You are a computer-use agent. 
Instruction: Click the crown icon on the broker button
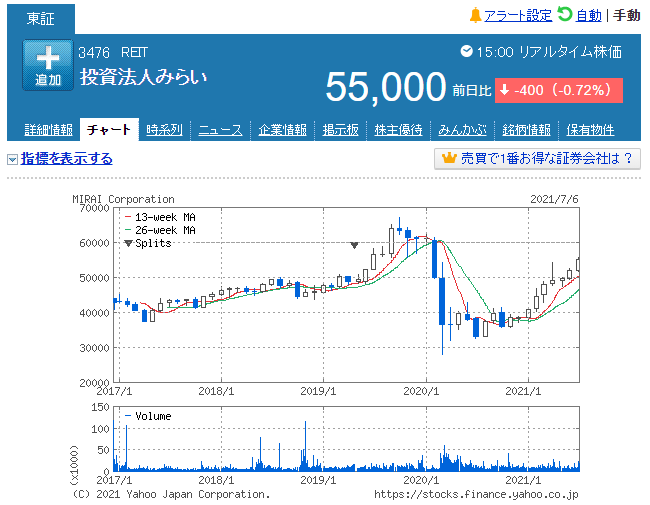(449, 158)
